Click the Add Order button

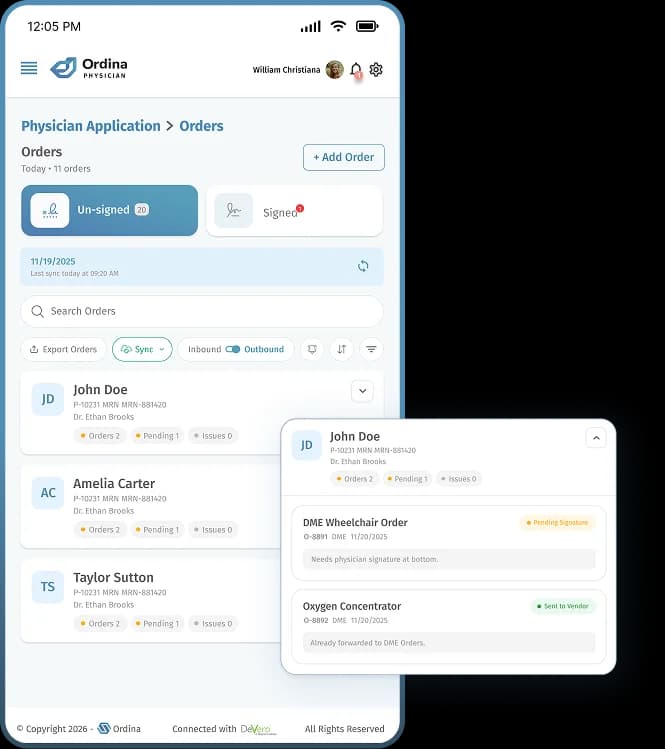(343, 157)
